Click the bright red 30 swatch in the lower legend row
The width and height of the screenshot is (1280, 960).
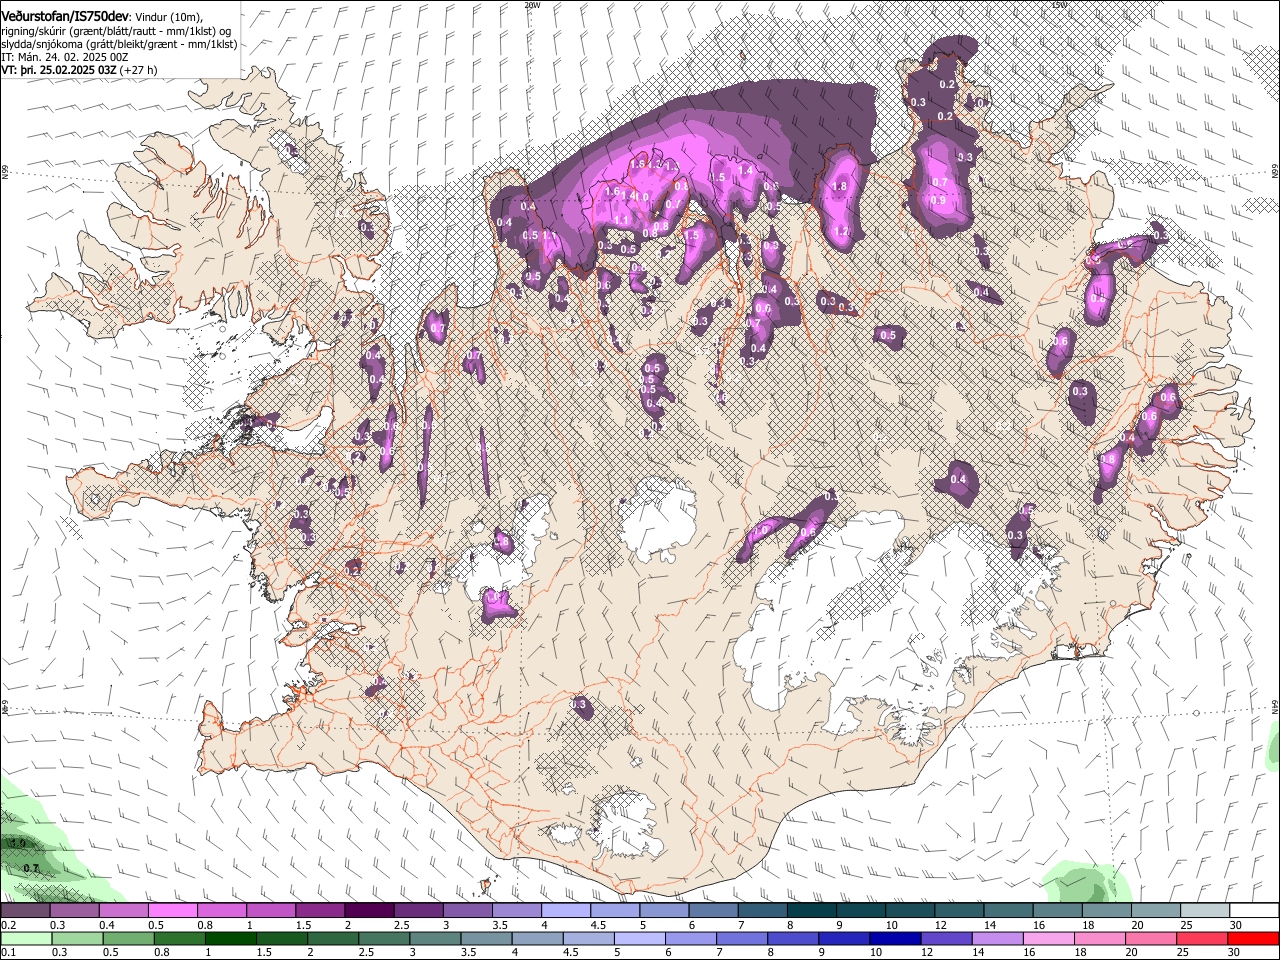click(1252, 938)
